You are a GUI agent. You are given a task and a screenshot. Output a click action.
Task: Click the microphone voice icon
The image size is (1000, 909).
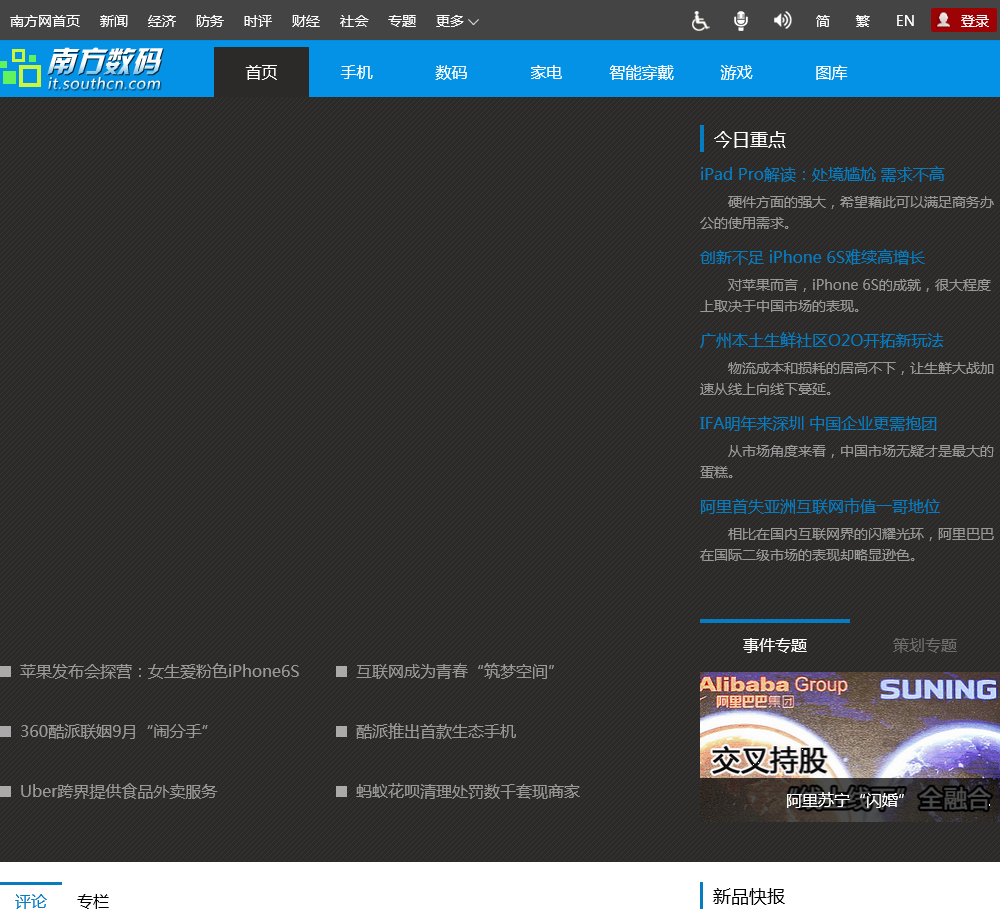point(740,21)
